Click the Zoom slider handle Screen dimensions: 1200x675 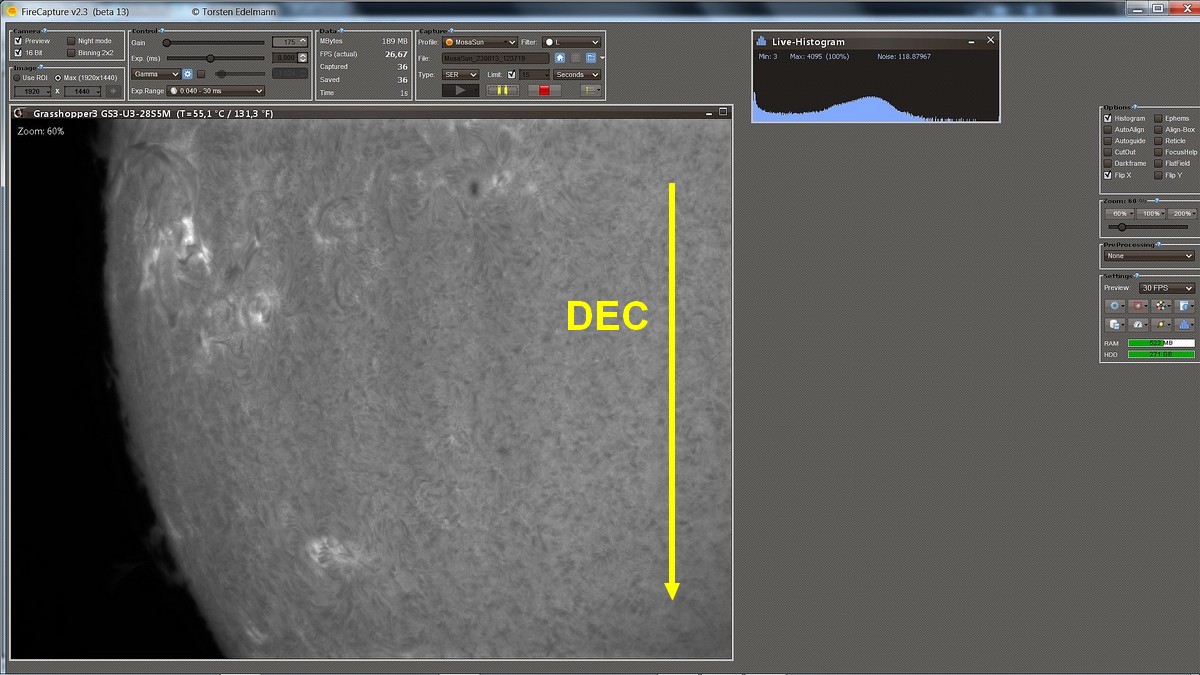(x=1121, y=227)
